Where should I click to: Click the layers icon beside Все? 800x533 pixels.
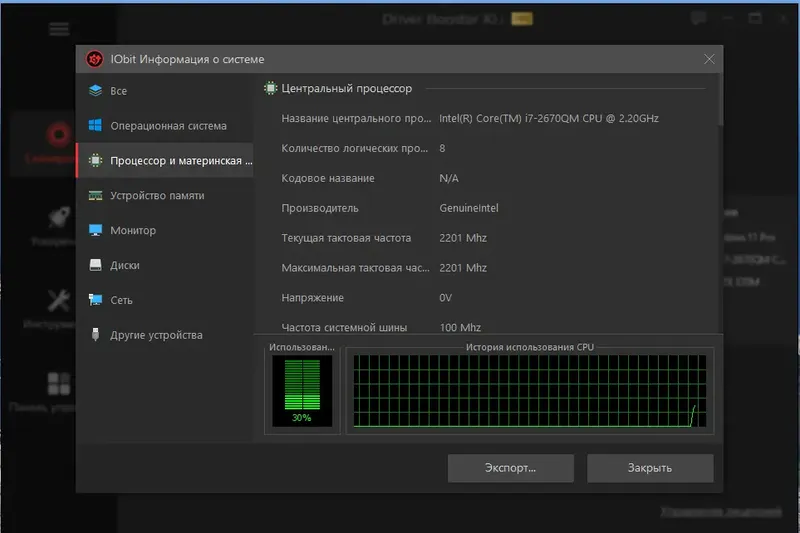[x=95, y=90]
